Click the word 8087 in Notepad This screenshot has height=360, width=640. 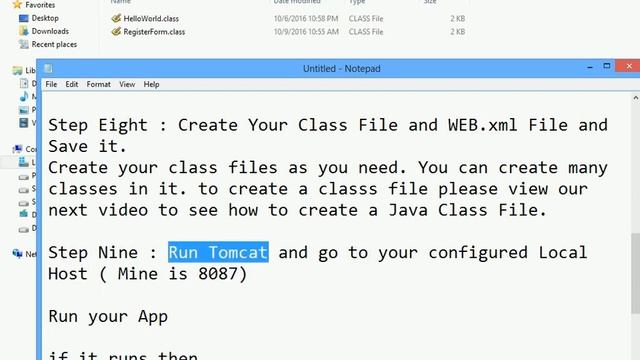[x=218, y=273]
